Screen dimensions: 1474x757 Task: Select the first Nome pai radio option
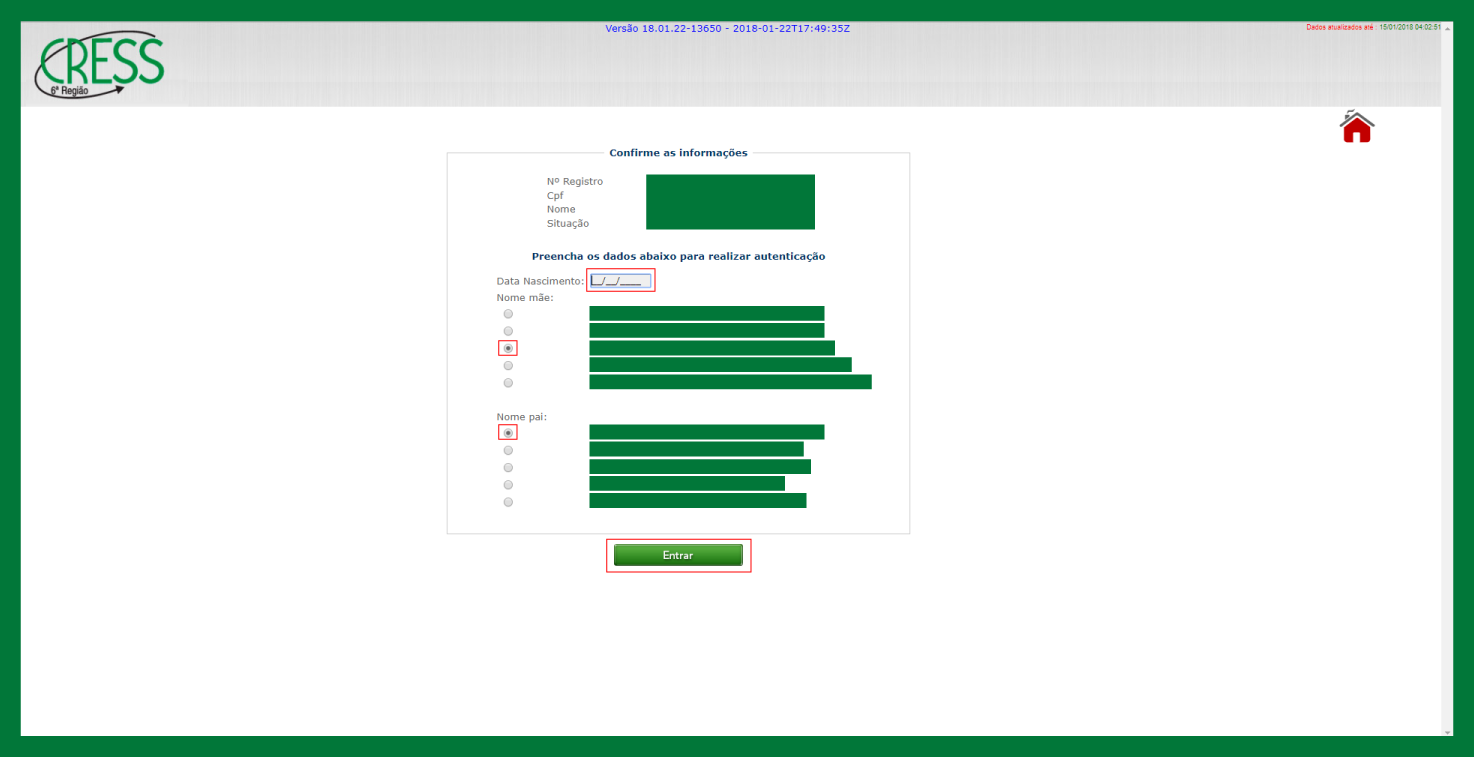[x=508, y=433]
